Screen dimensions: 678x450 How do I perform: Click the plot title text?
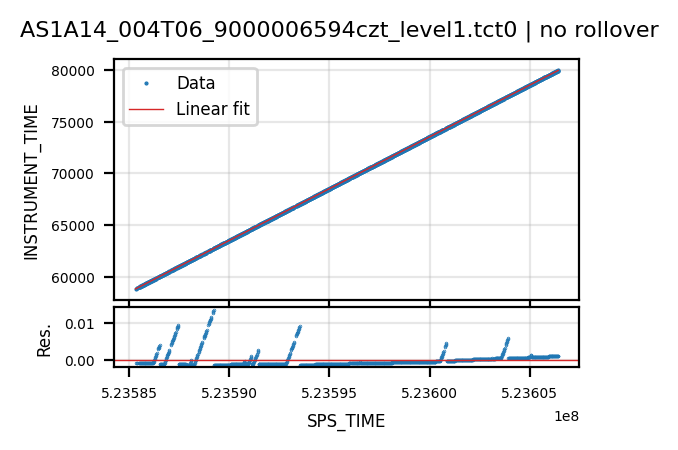pos(339,31)
